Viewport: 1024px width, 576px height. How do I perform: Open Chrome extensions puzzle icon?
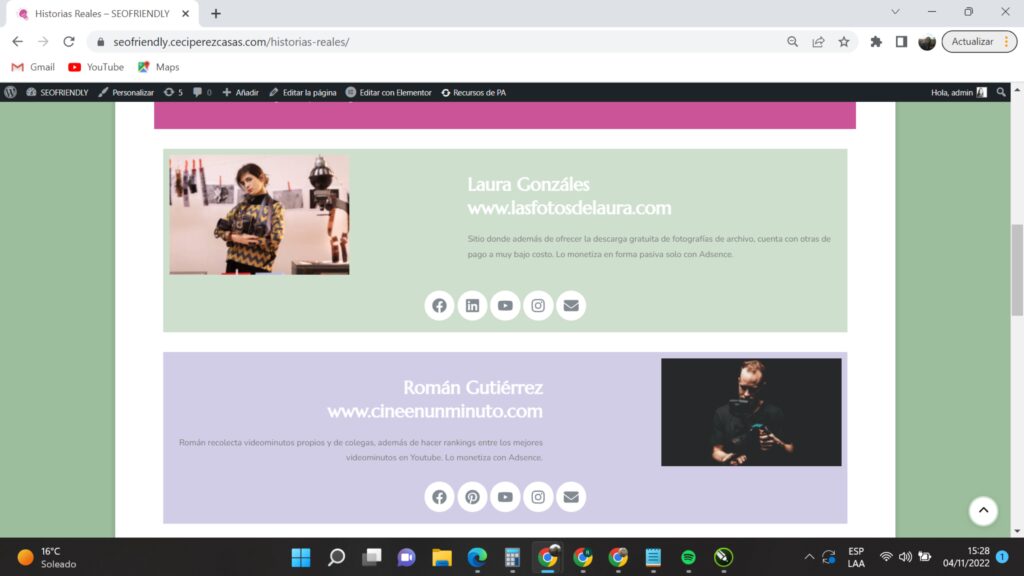[x=876, y=42]
